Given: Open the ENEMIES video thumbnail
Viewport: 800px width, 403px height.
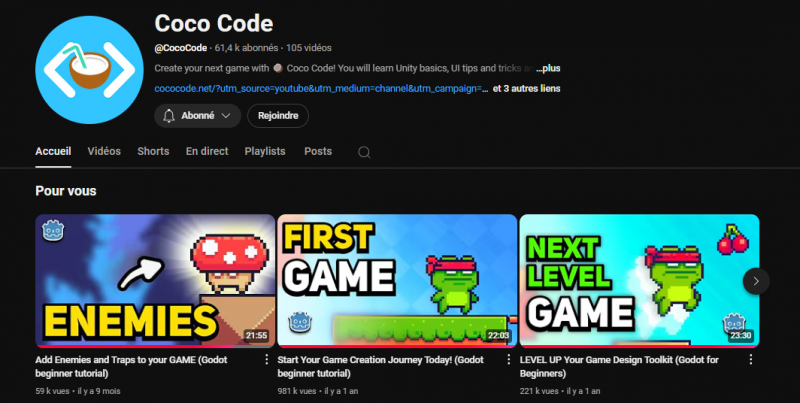Looking at the screenshot, I should (x=155, y=280).
